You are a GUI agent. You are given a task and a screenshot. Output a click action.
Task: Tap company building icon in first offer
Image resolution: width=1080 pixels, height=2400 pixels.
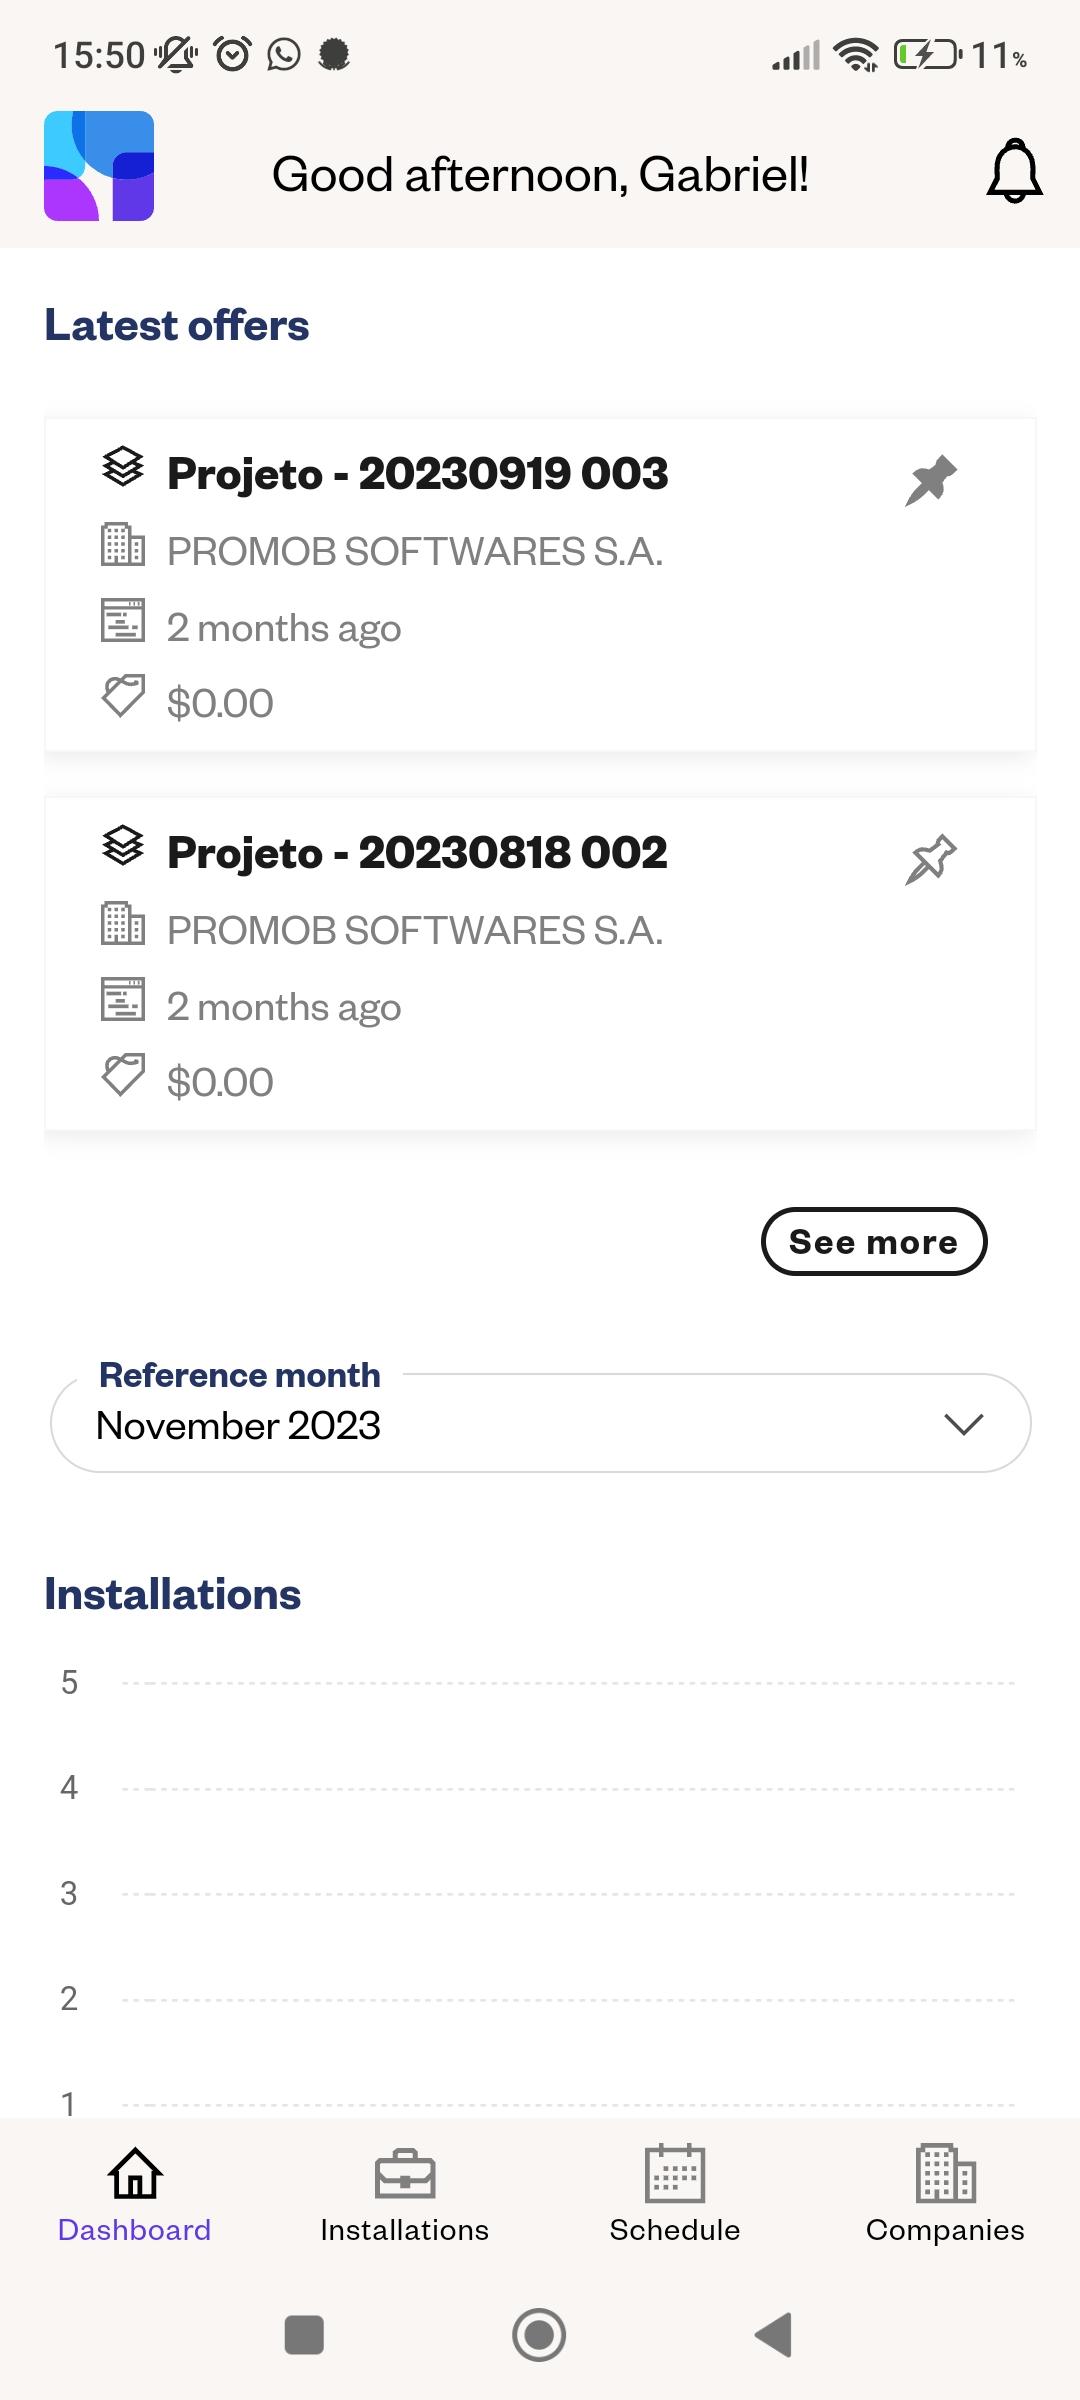[x=123, y=544]
